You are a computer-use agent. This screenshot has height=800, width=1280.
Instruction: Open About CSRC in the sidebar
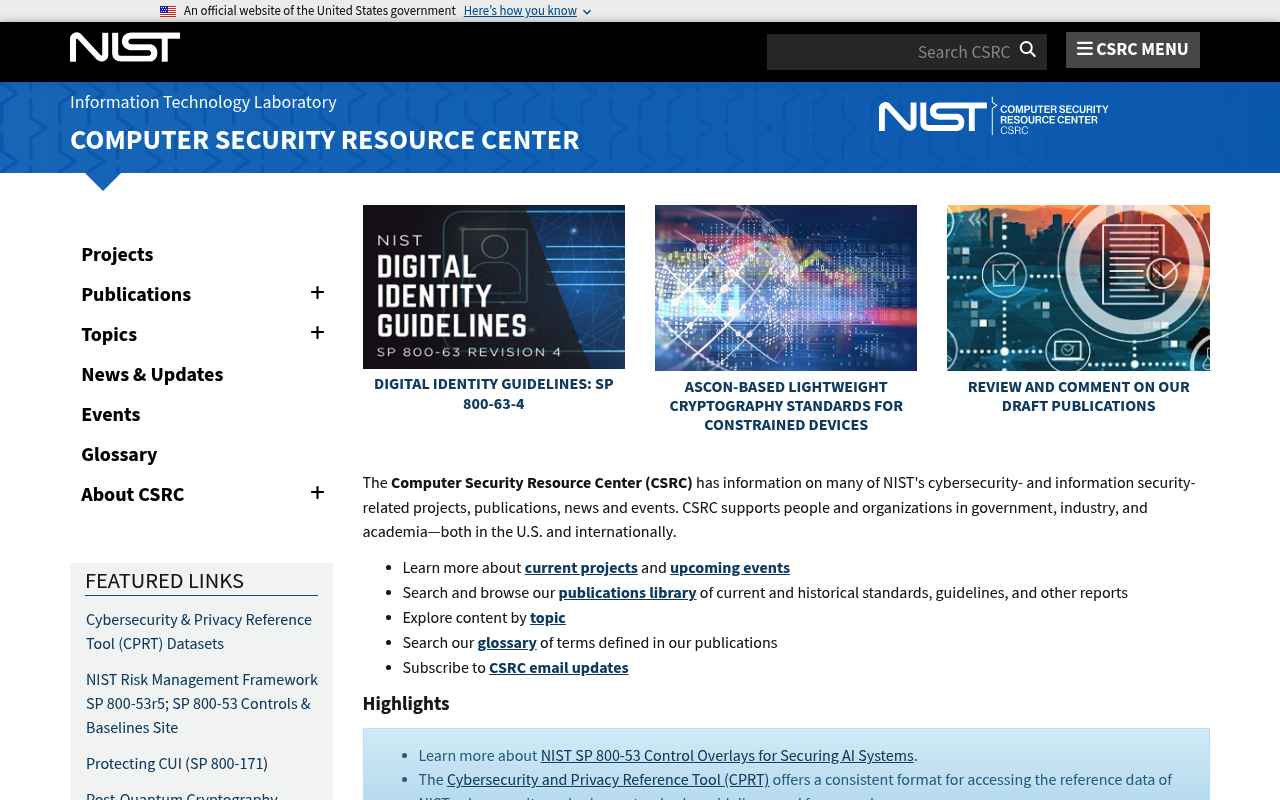click(133, 494)
